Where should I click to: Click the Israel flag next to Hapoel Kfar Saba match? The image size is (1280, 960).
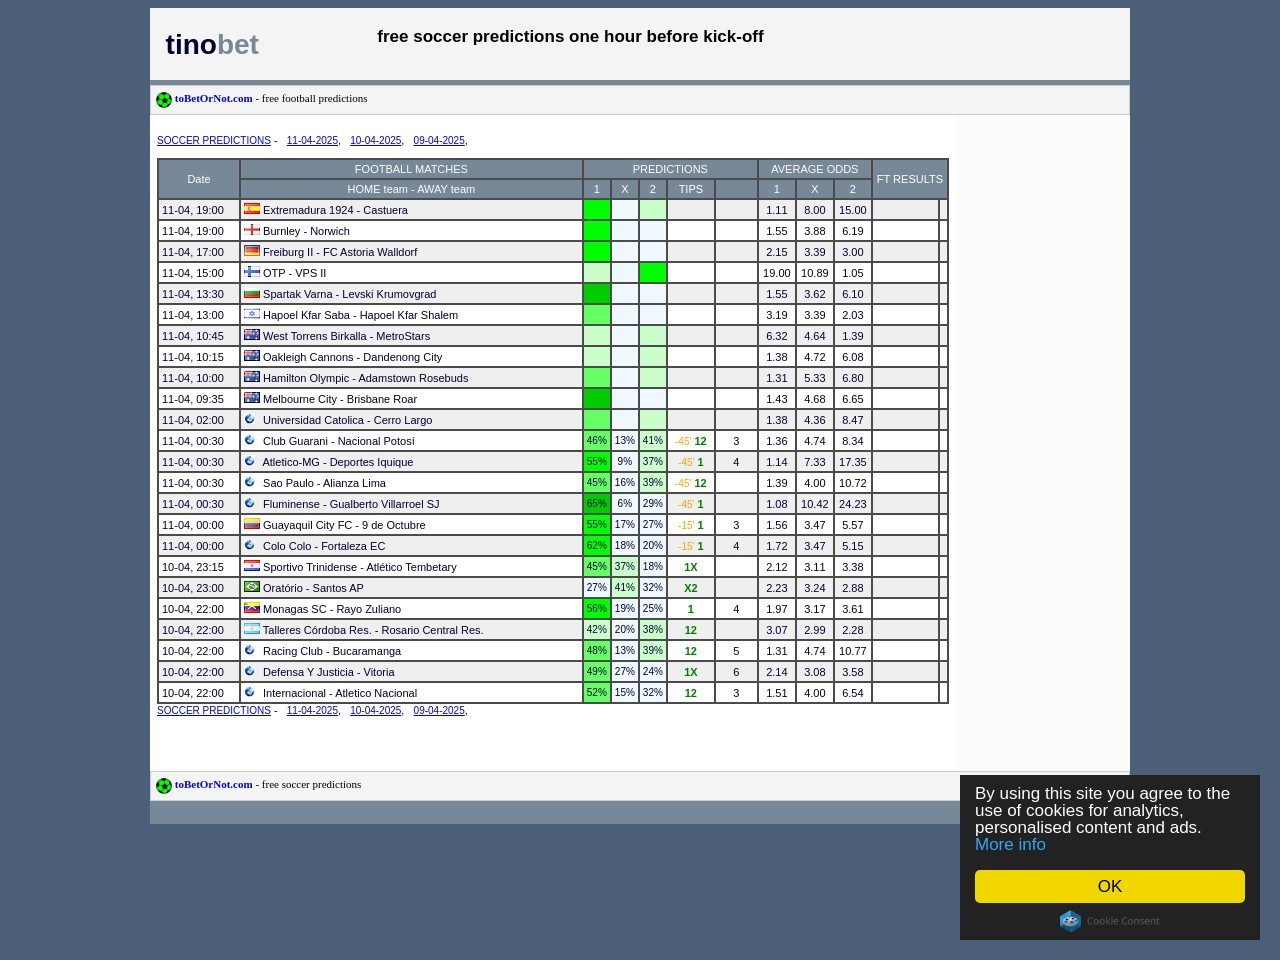pyautogui.click(x=252, y=314)
